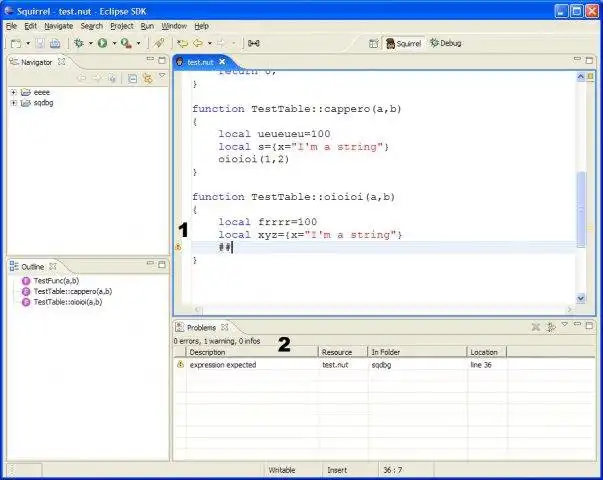This screenshot has height=480, width=603.
Task: Click the Forward navigation arrow icon
Action: 221,43
